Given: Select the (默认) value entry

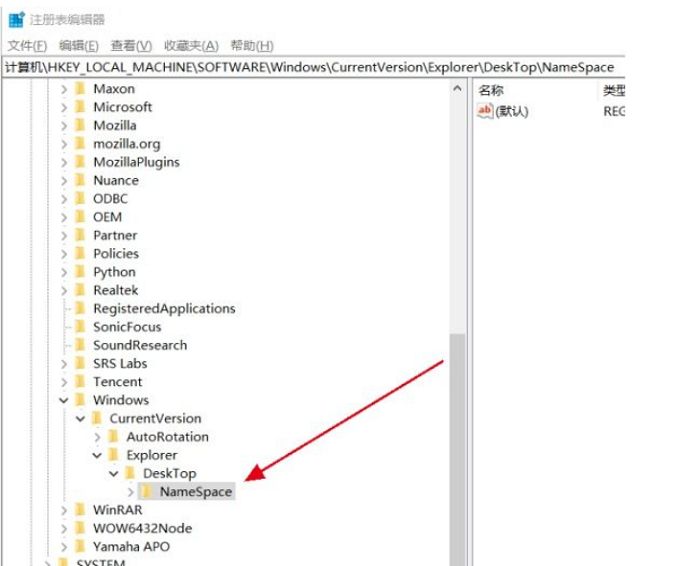Looking at the screenshot, I should click(512, 111).
